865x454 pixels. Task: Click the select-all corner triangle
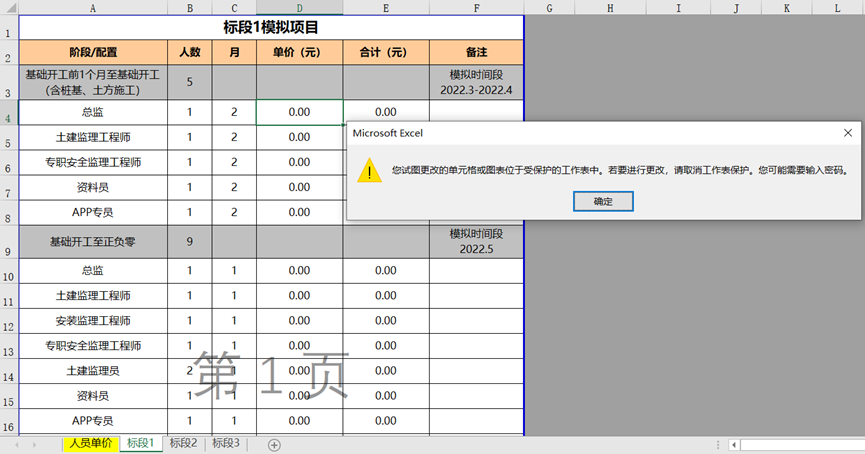(x=10, y=8)
